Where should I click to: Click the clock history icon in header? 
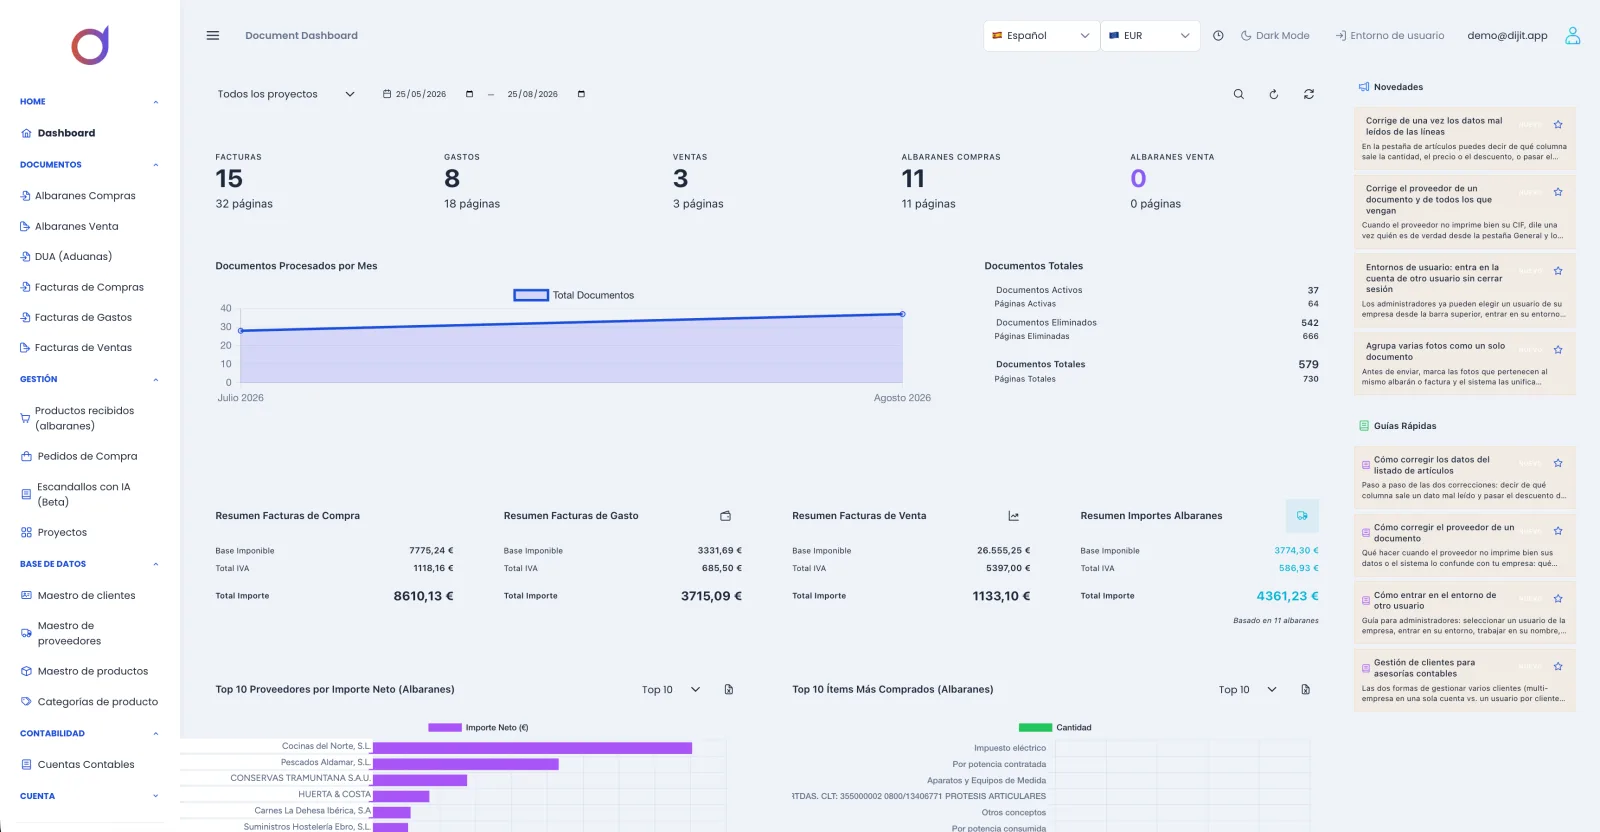(1218, 35)
